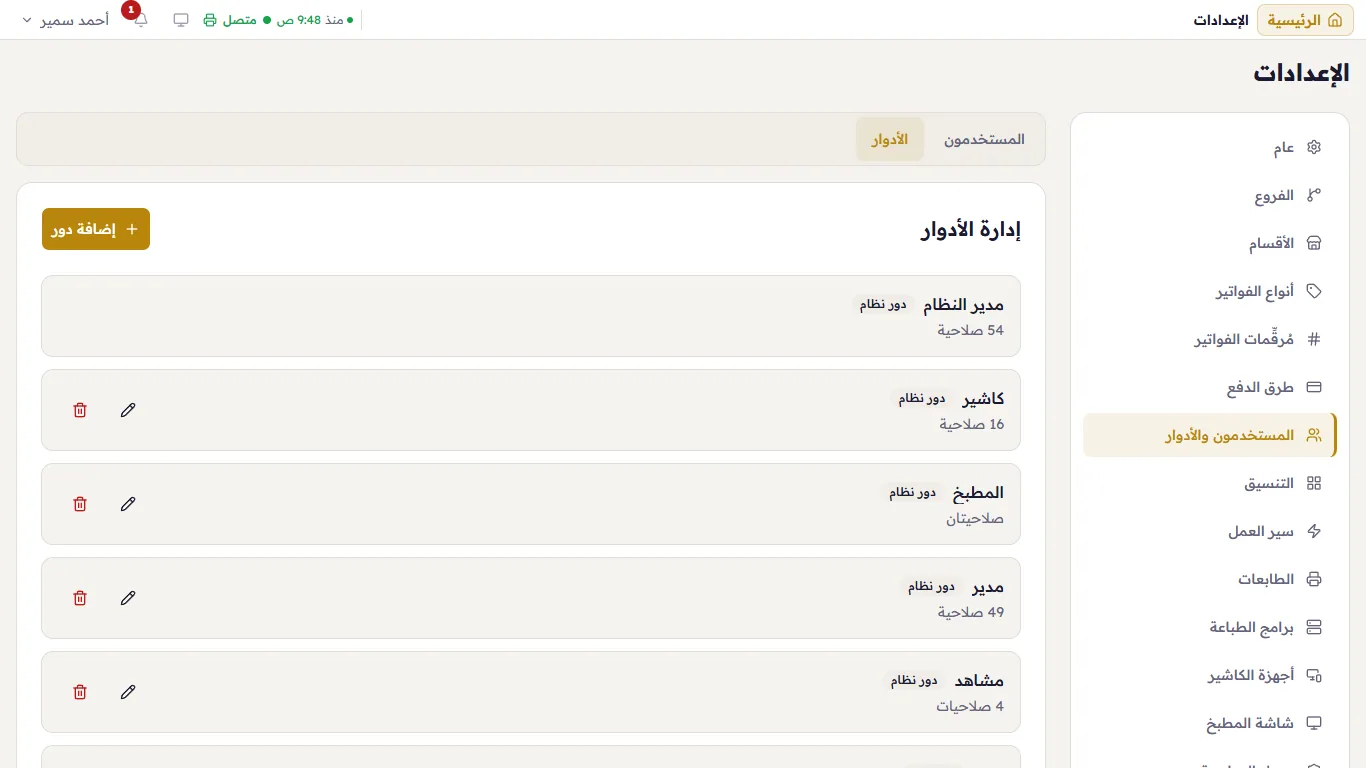
Task: Edit the مدير role with pencil icon
Action: point(128,598)
